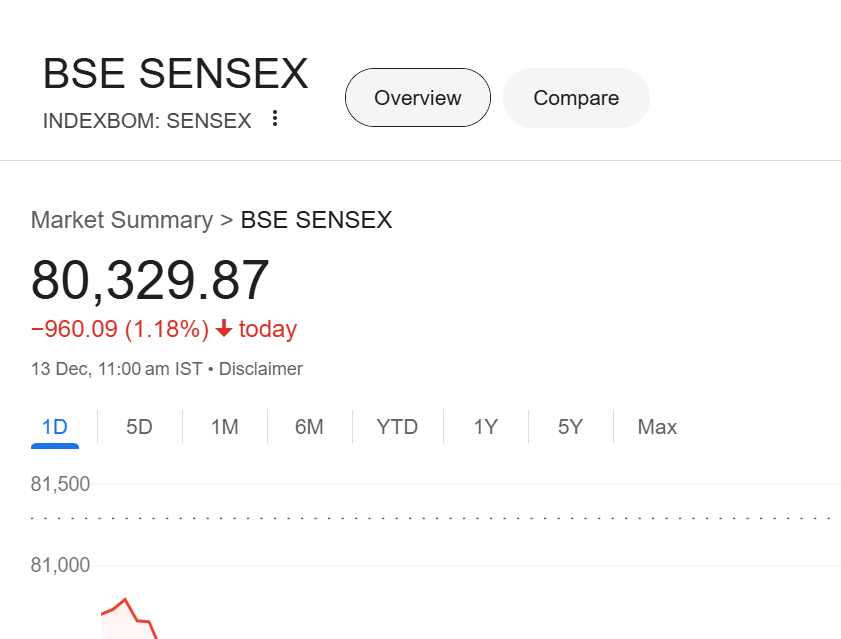This screenshot has height=639, width=841.
Task: Click the BSE SENSEX breadcrumb text
Action: 316,219
